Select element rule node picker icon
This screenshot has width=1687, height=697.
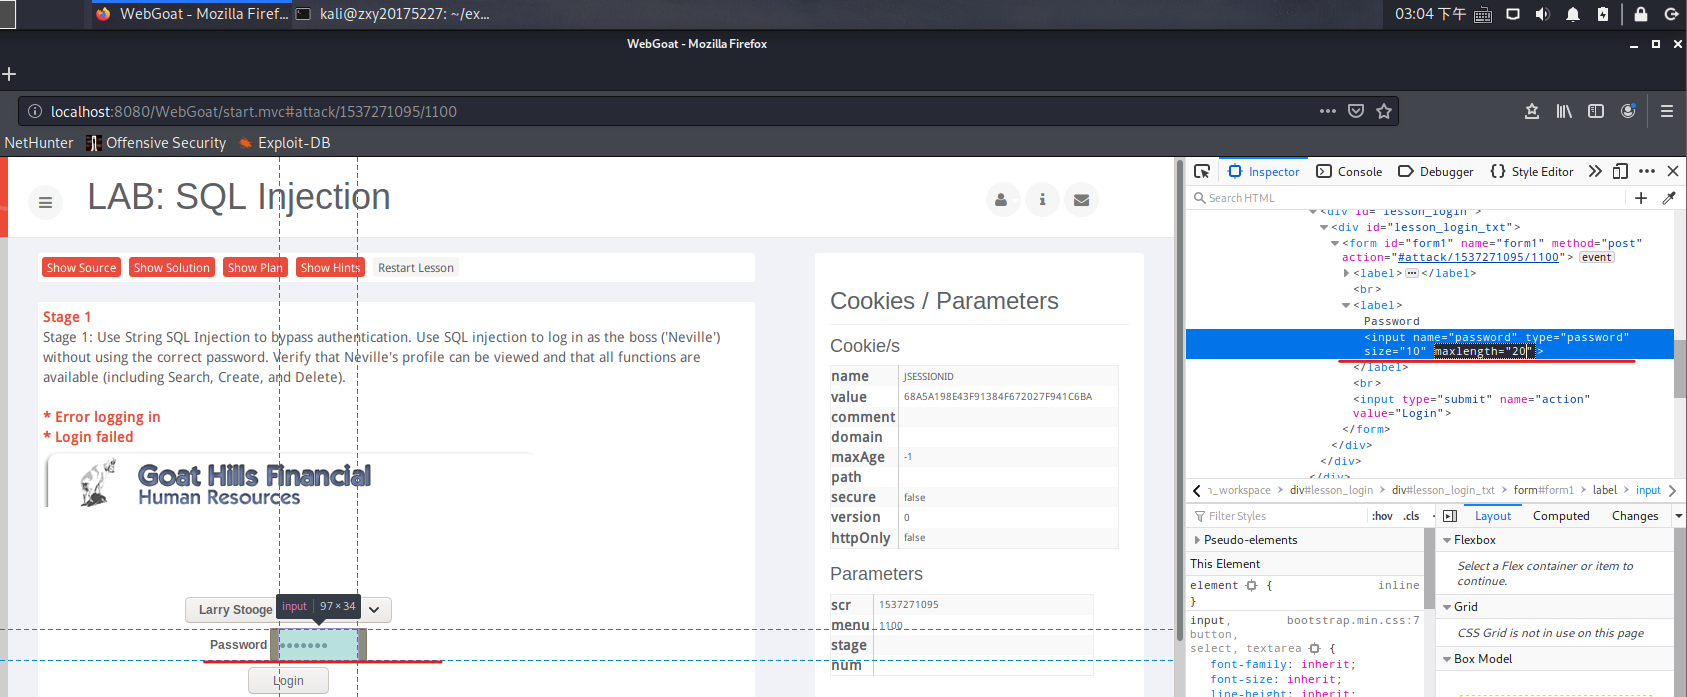(1251, 585)
